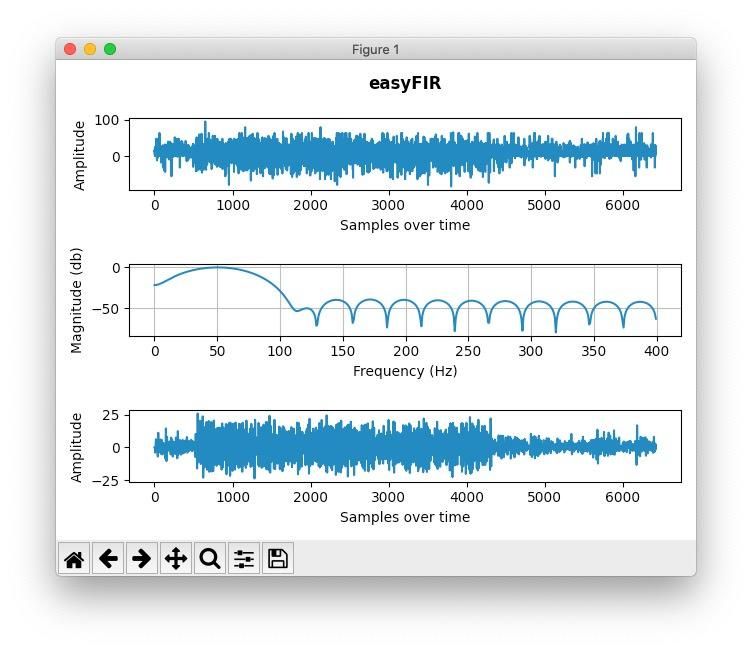Go back to the previous view
Image resolution: width=752 pixels, height=650 pixels.
tap(108, 558)
